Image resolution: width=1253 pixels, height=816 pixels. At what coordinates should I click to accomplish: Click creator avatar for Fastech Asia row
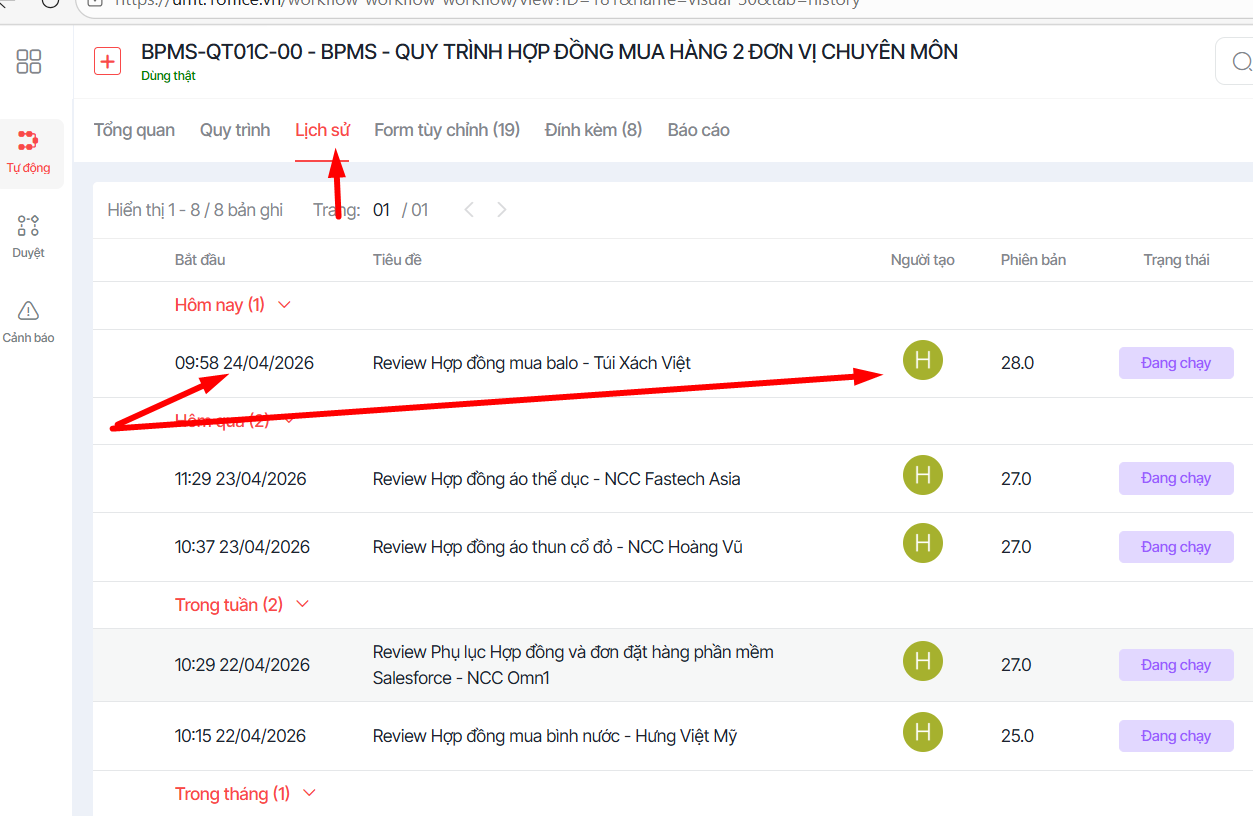922,476
